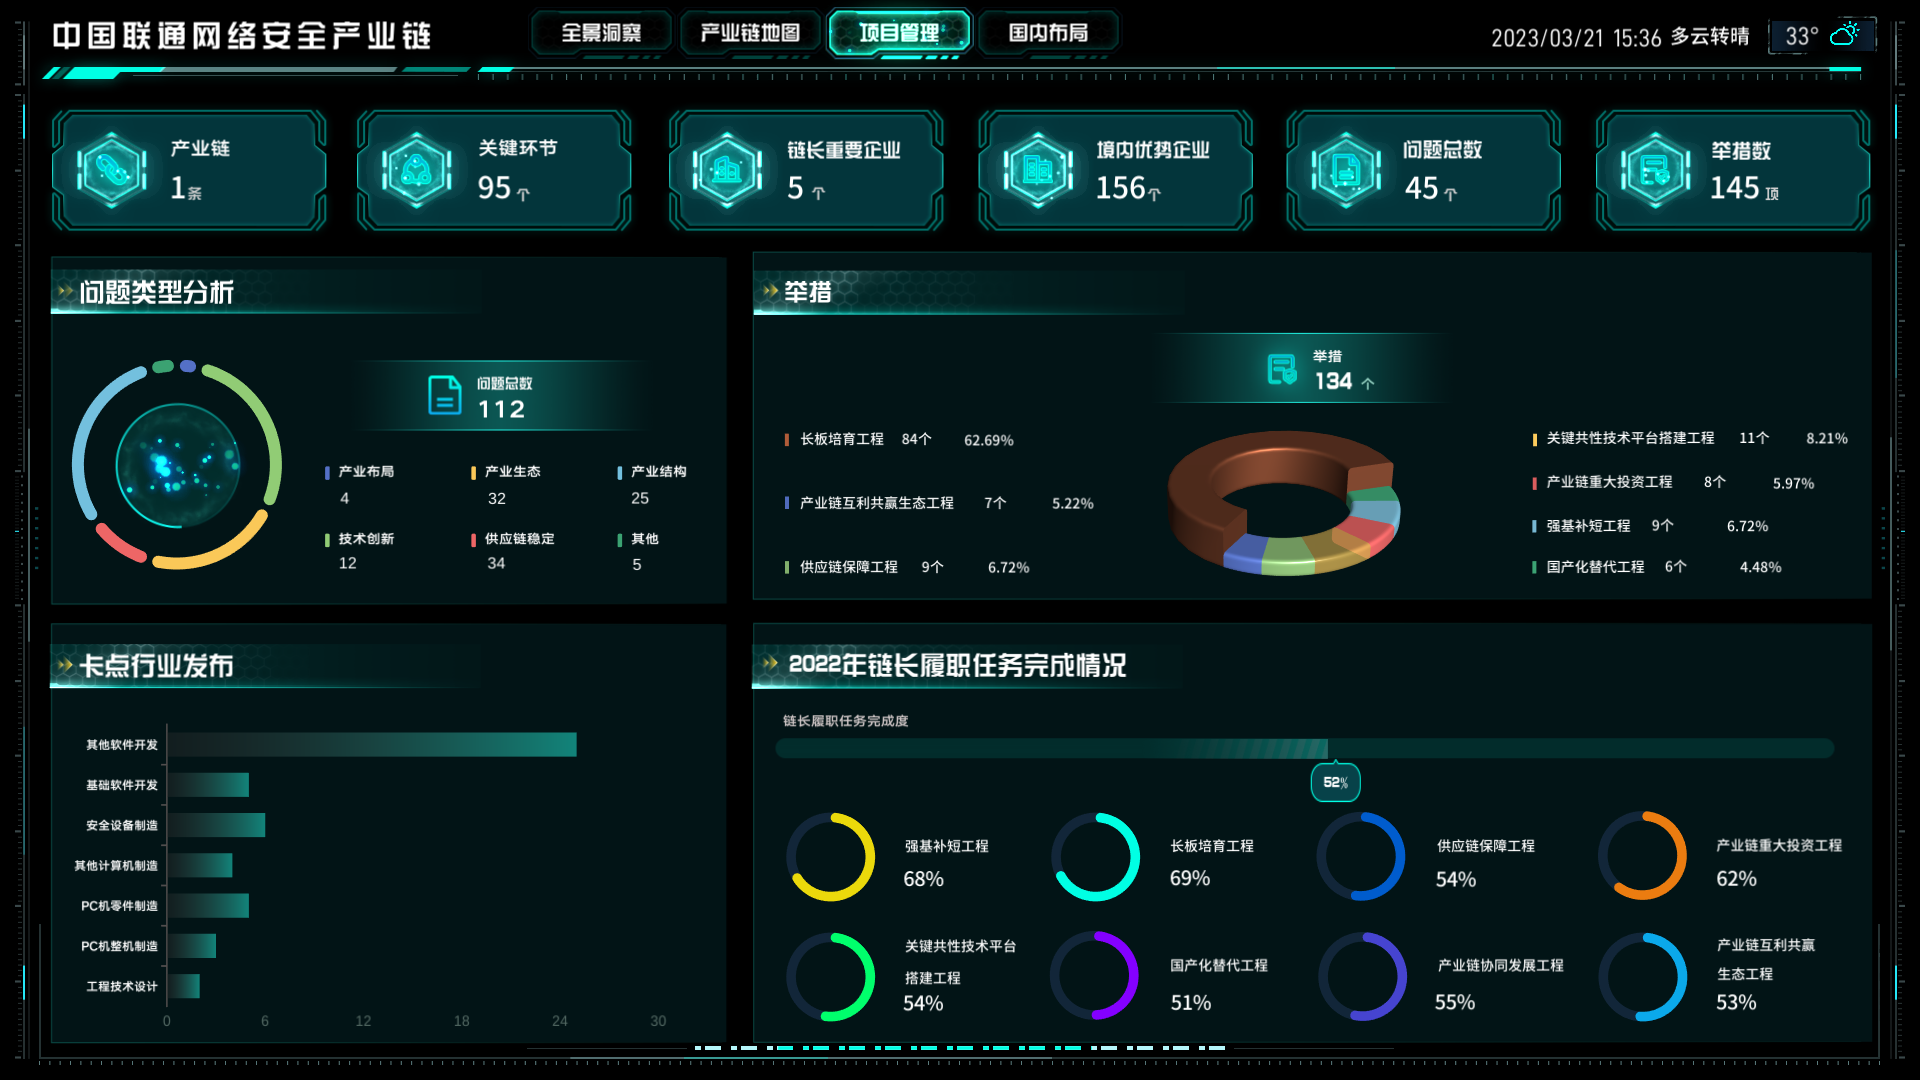Click the 33° temperature readout
1920x1080 pixels.
point(1802,37)
